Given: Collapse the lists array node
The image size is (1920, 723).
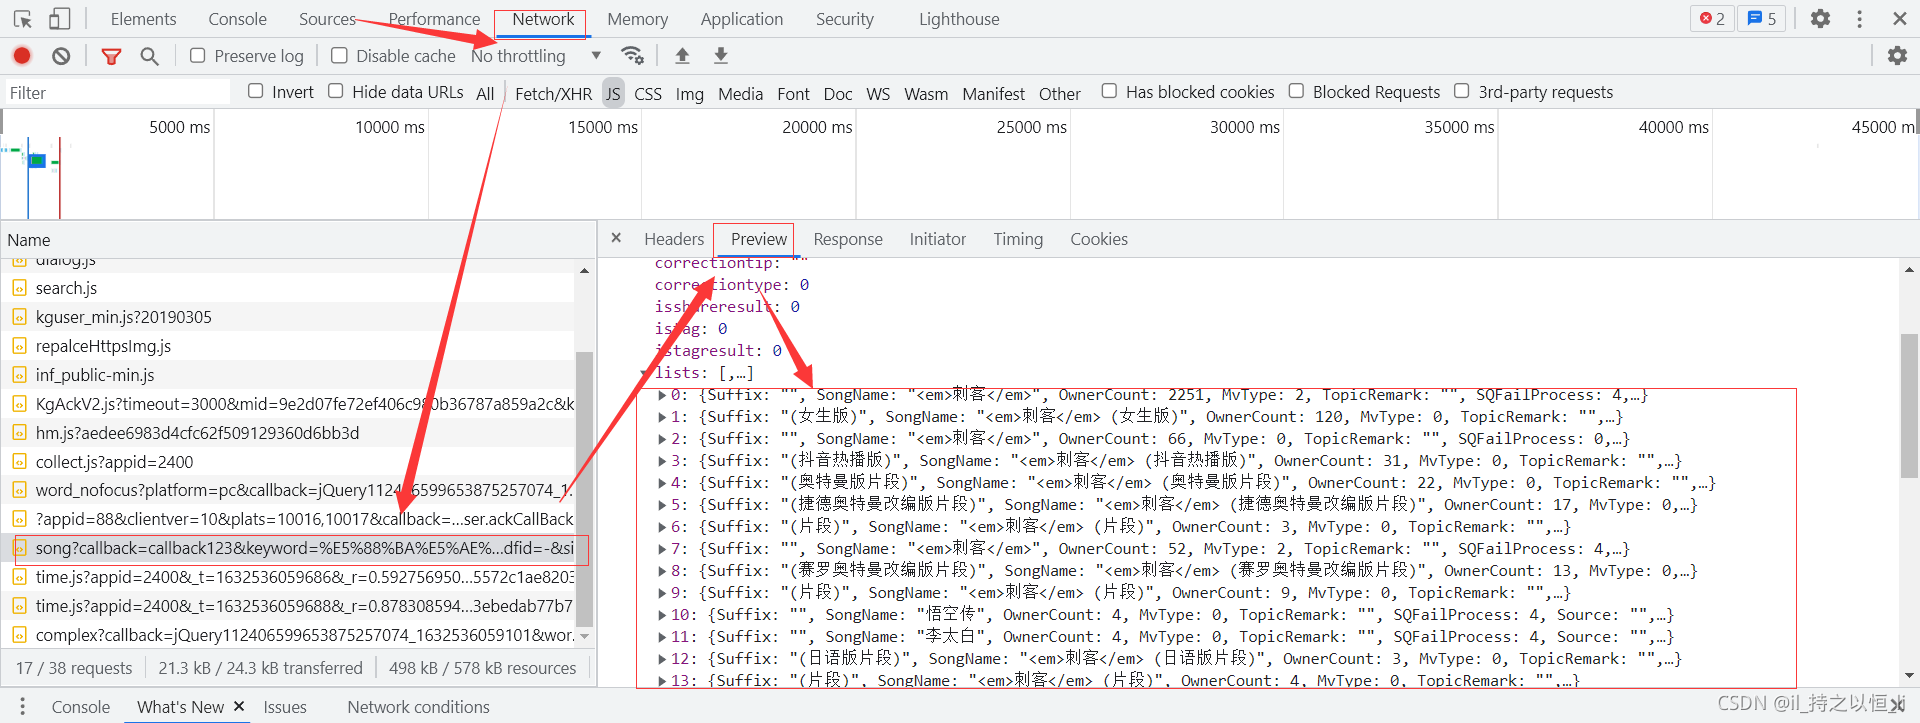Looking at the screenshot, I should click(x=645, y=373).
